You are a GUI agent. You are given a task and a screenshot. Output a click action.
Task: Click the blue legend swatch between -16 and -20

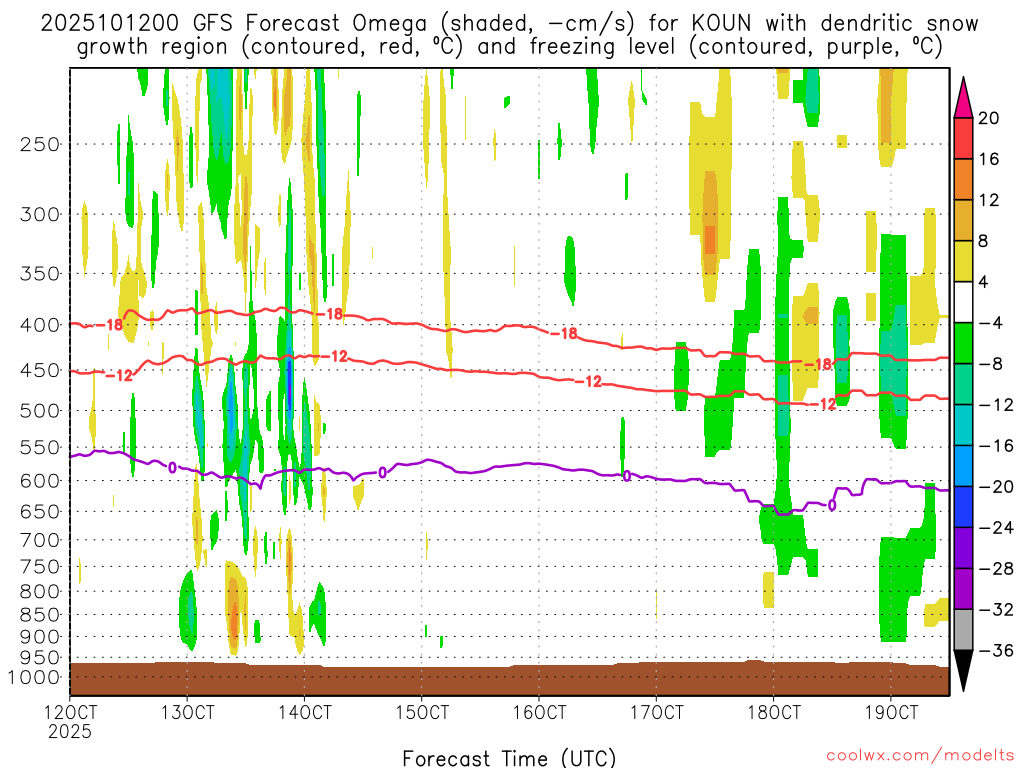coord(963,466)
